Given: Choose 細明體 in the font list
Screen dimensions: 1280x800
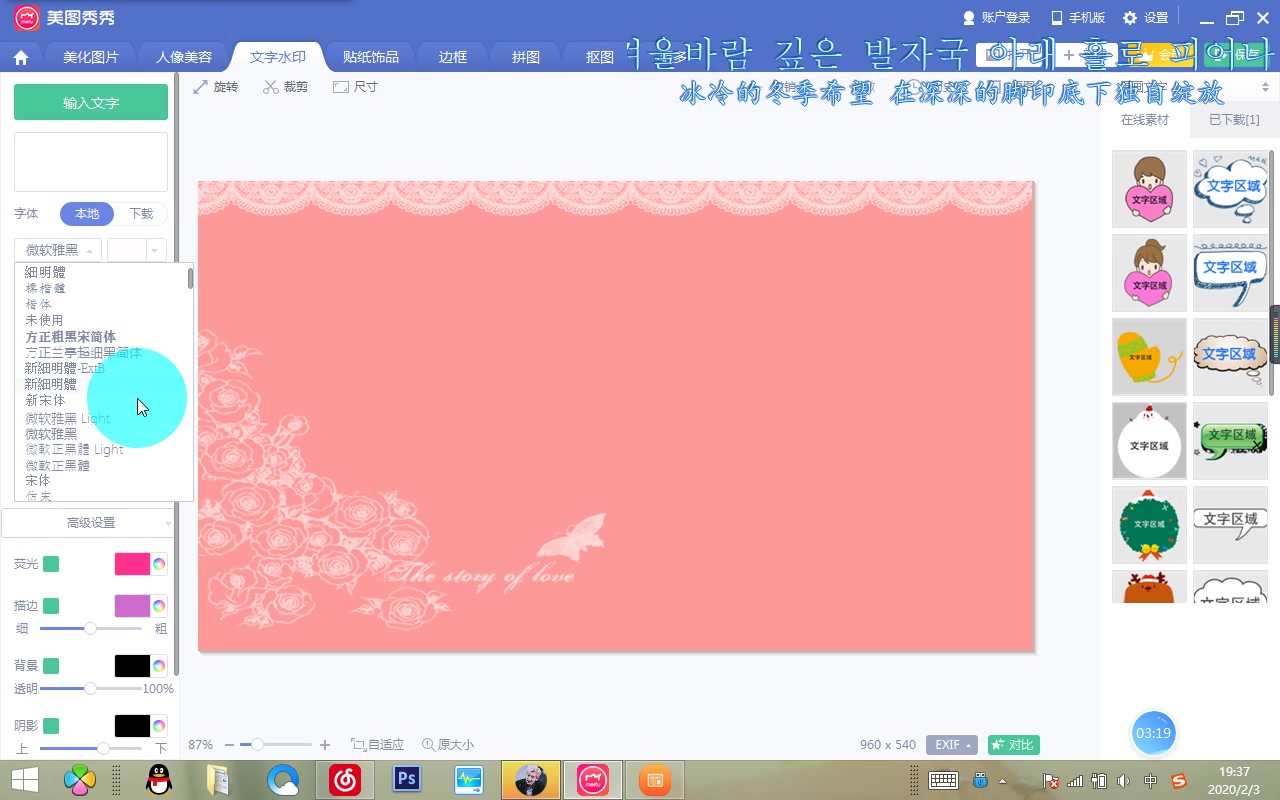Looking at the screenshot, I should pyautogui.click(x=46, y=272).
